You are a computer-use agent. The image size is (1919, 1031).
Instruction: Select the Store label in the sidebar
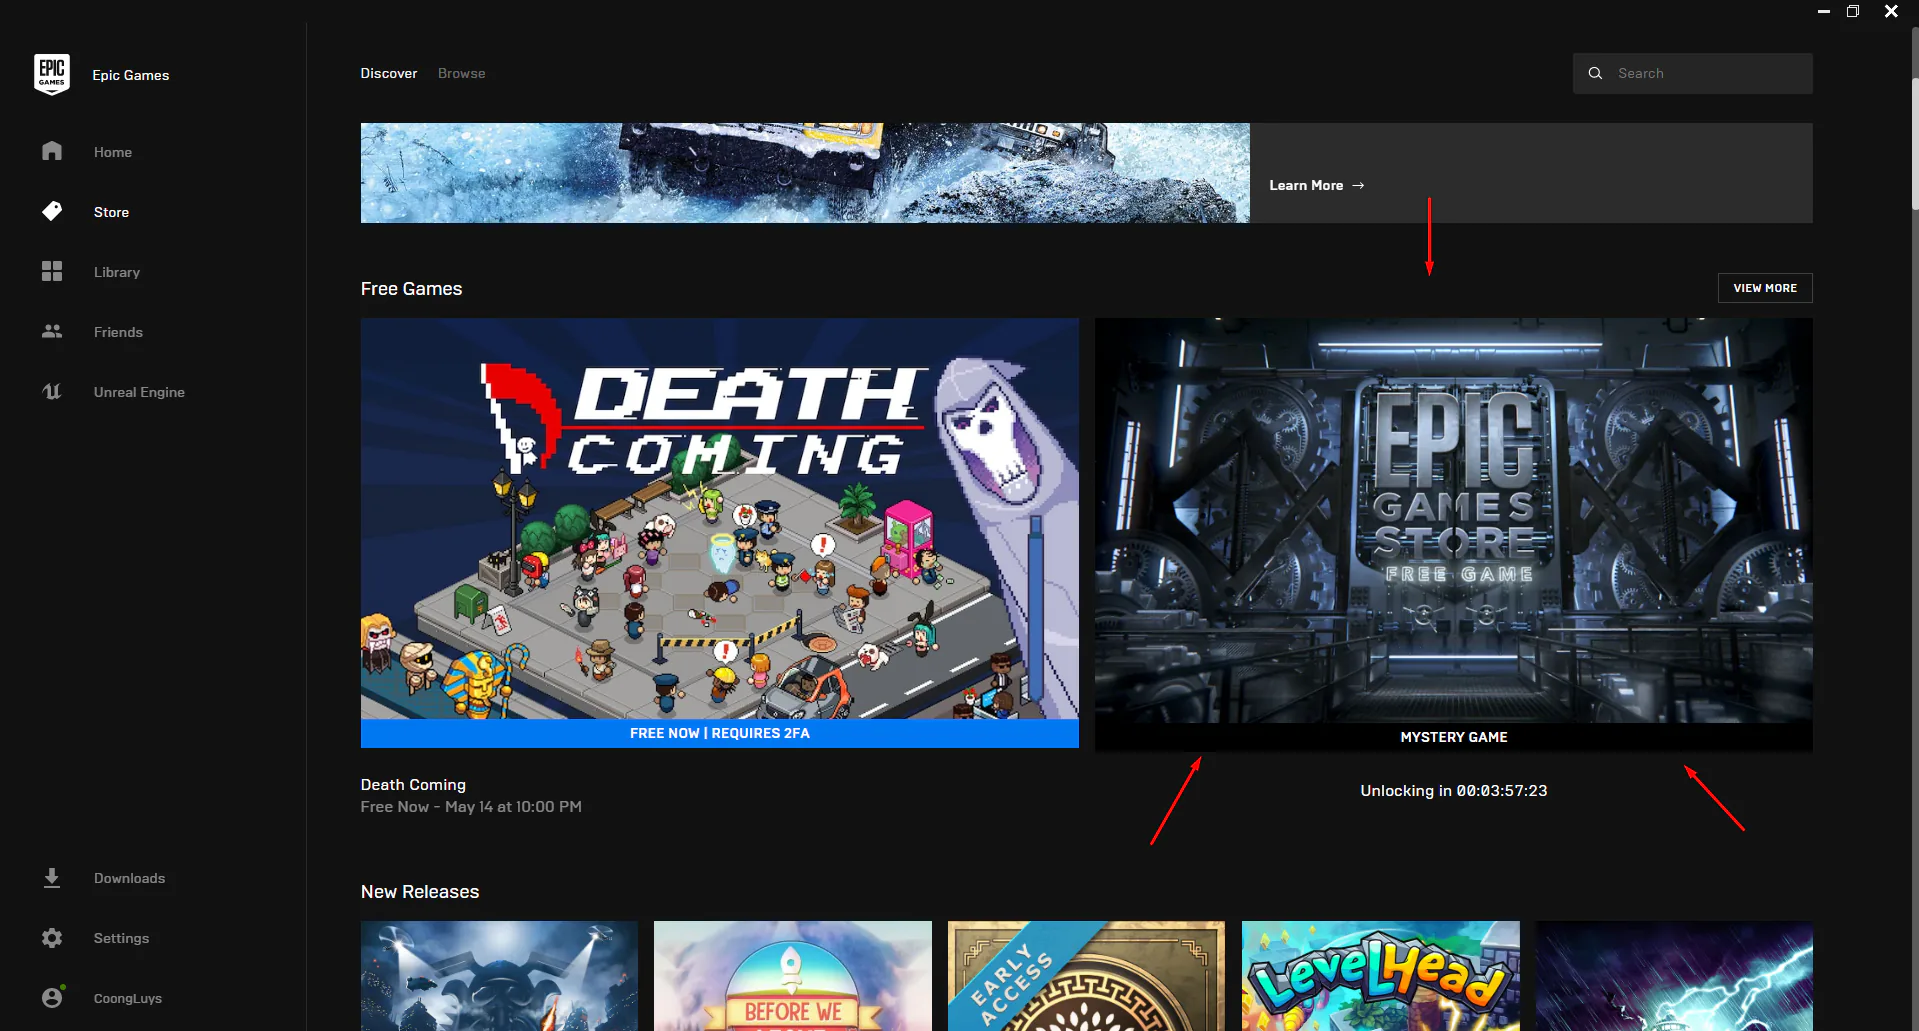pos(111,212)
